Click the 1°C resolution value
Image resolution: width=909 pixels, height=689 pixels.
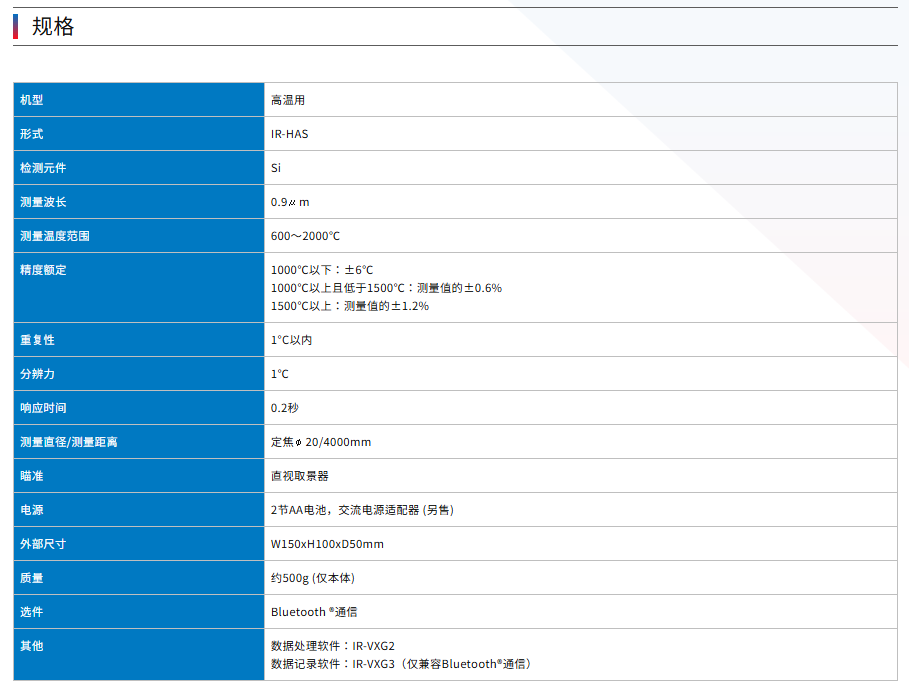(x=279, y=374)
